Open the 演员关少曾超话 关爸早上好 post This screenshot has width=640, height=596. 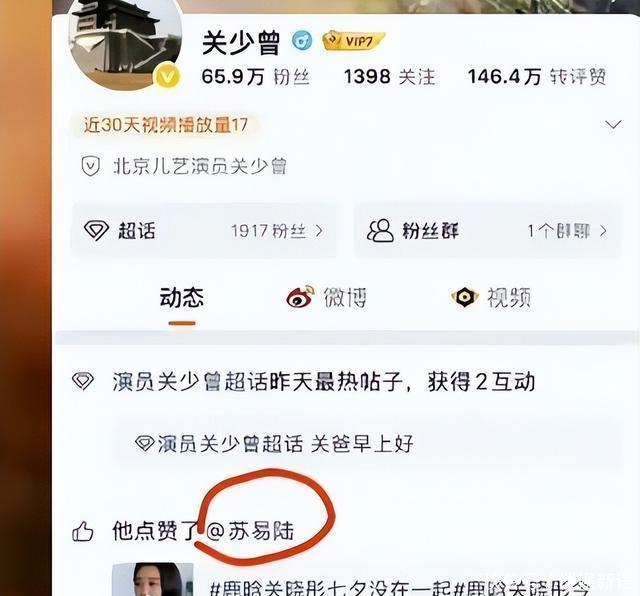(363, 444)
